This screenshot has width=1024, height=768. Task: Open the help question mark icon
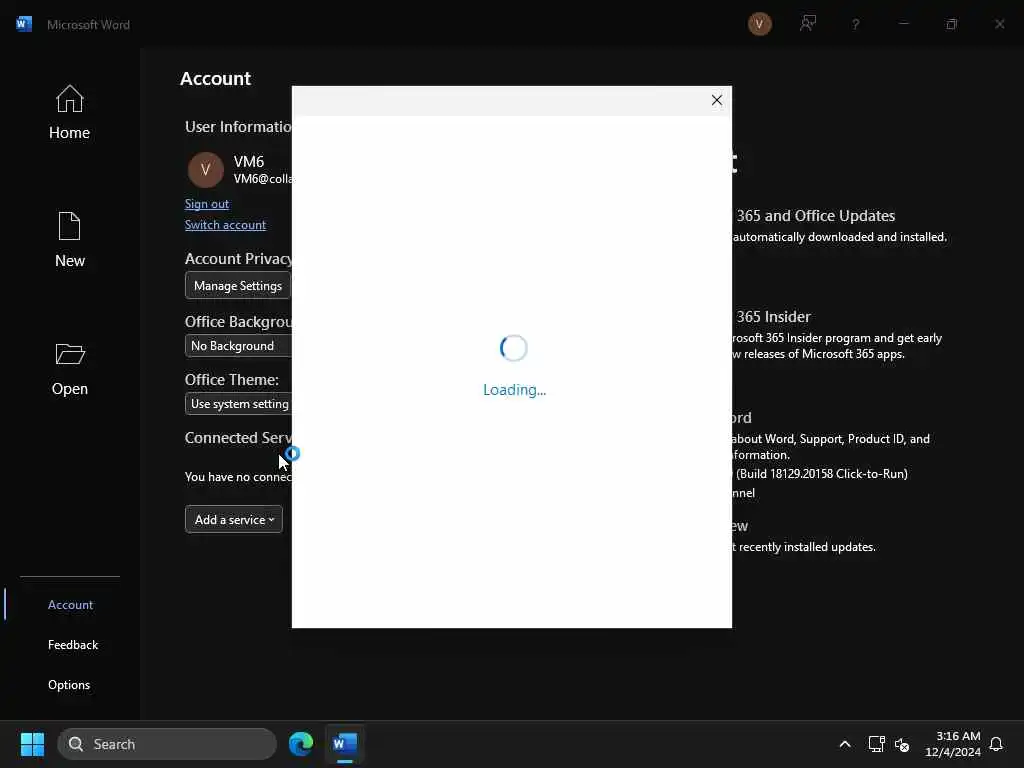click(x=856, y=24)
